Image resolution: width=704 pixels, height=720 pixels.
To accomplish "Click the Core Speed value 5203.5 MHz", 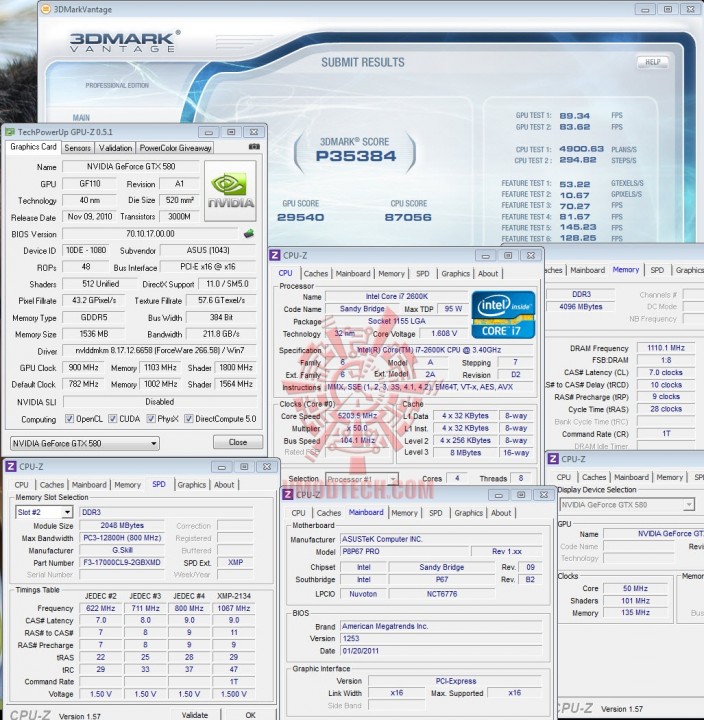I will coord(357,416).
